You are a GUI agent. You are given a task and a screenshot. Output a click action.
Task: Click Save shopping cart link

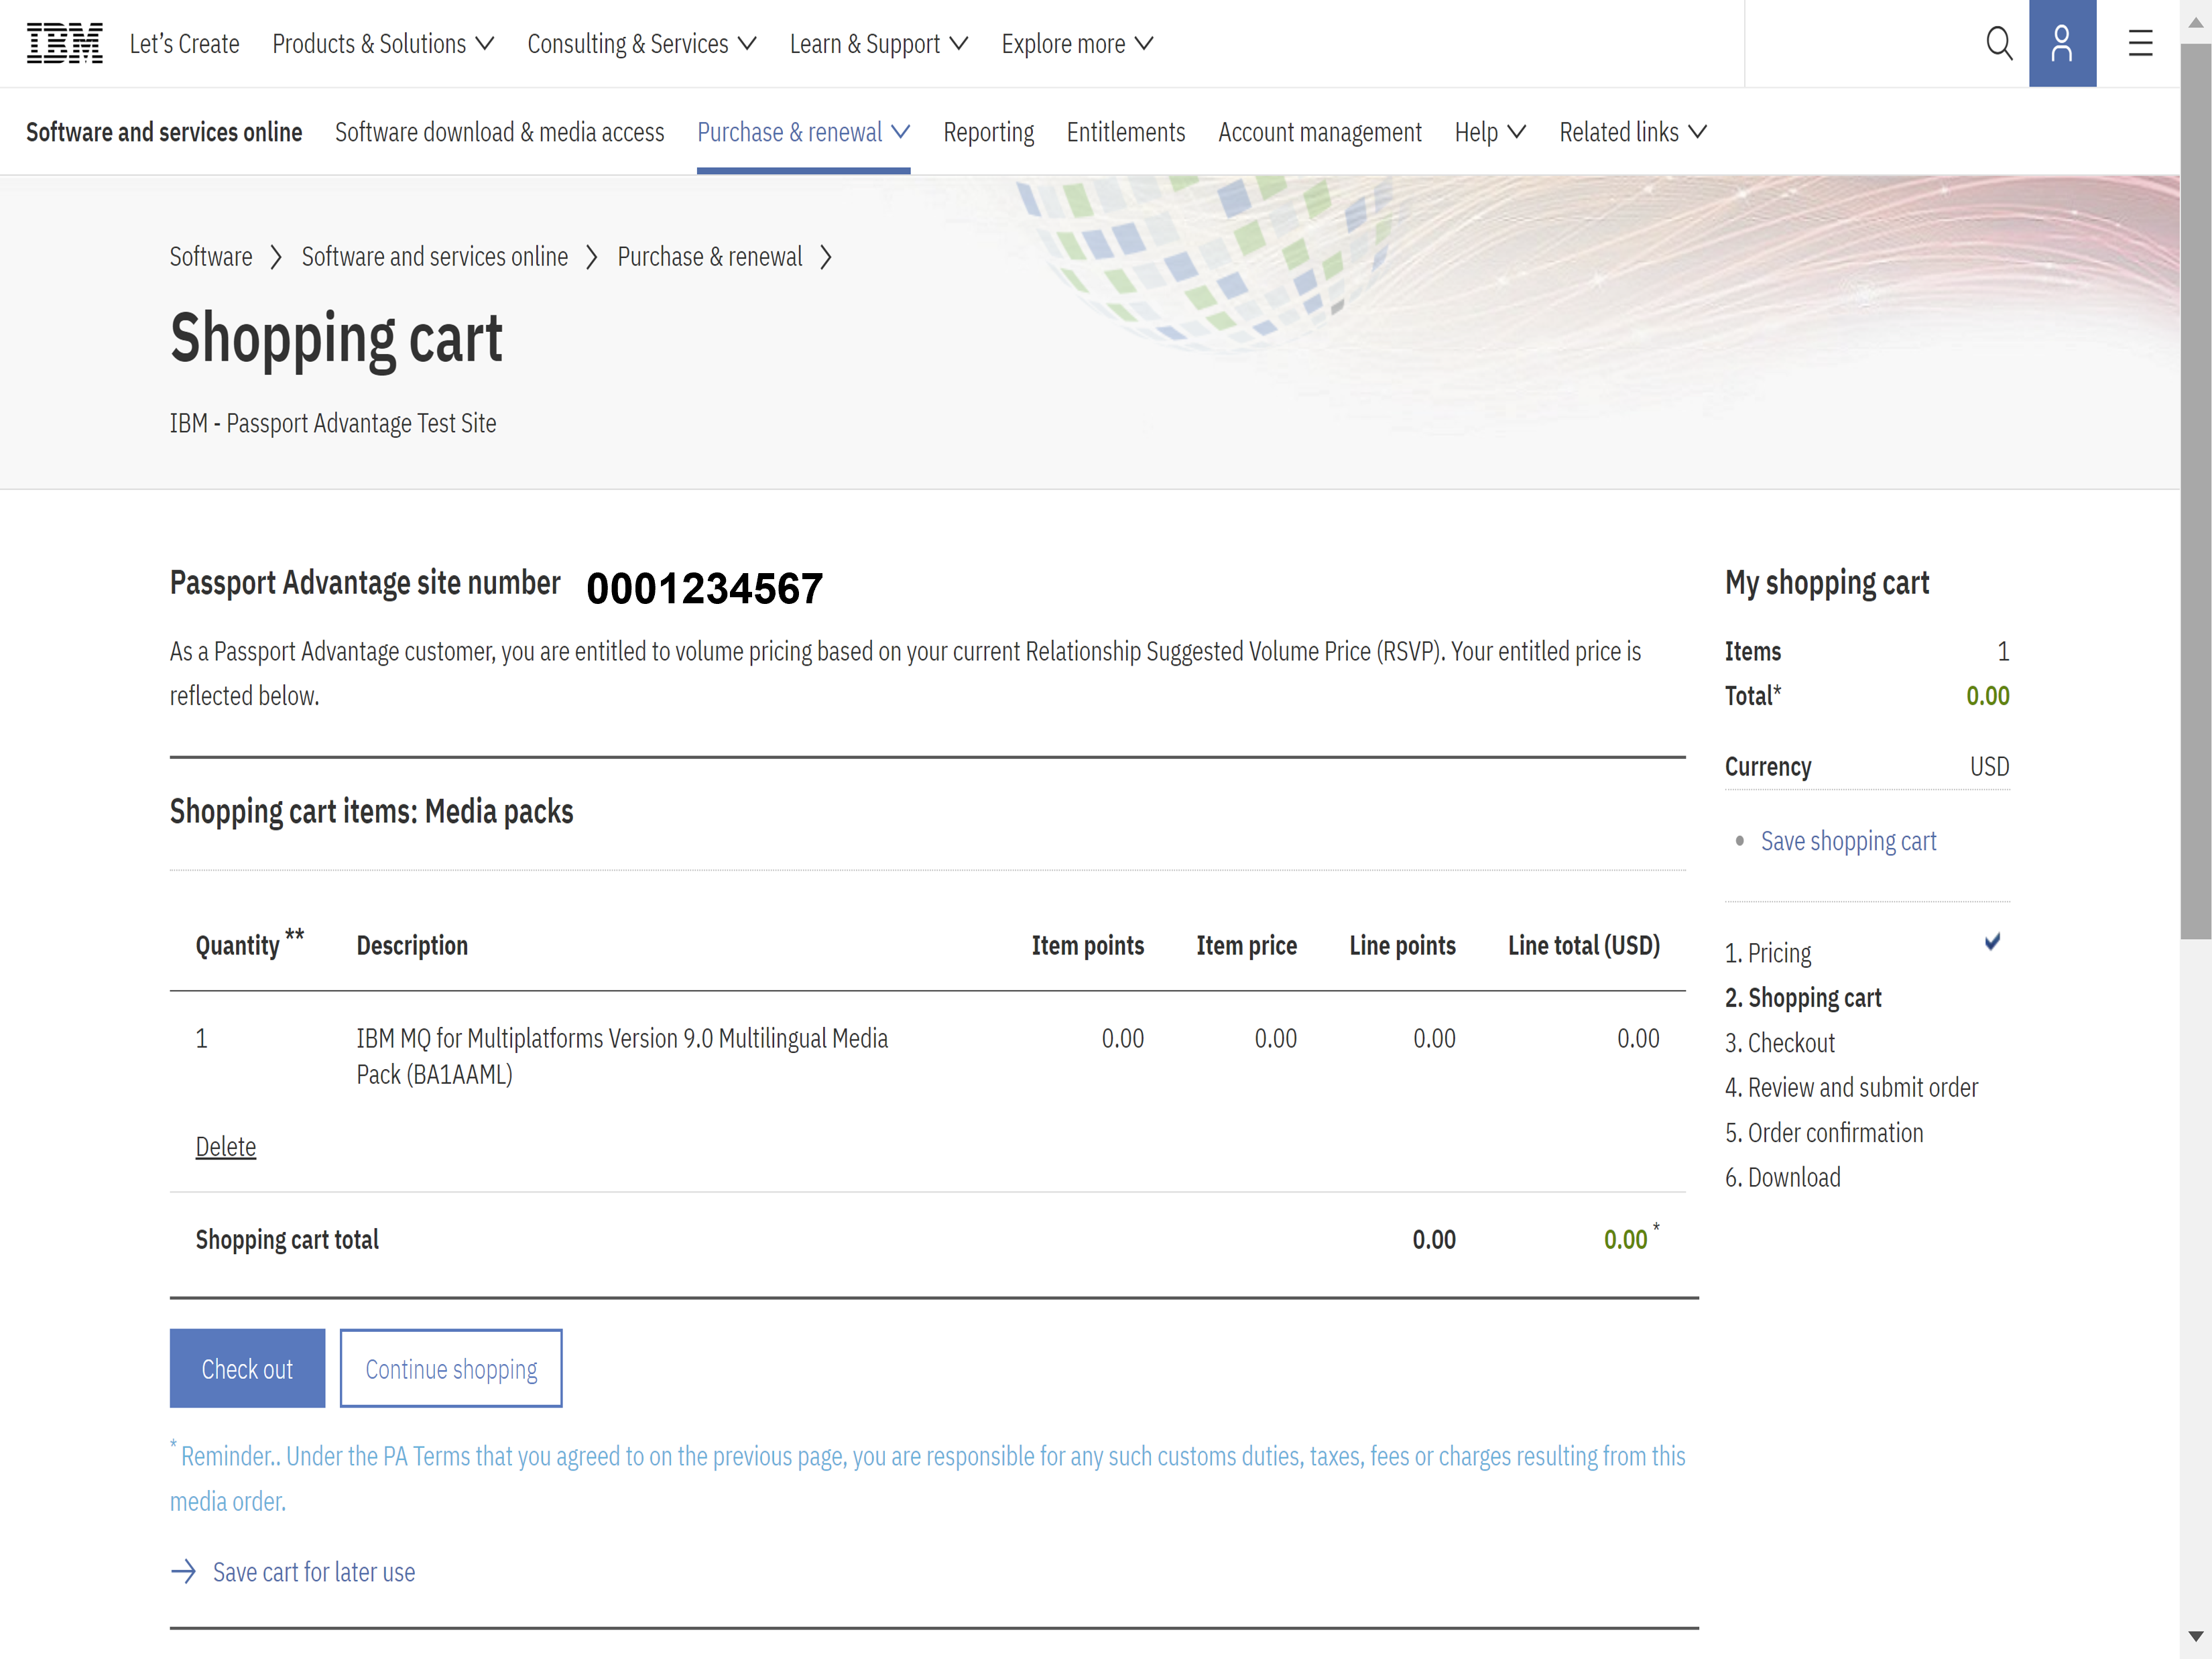coord(1848,841)
